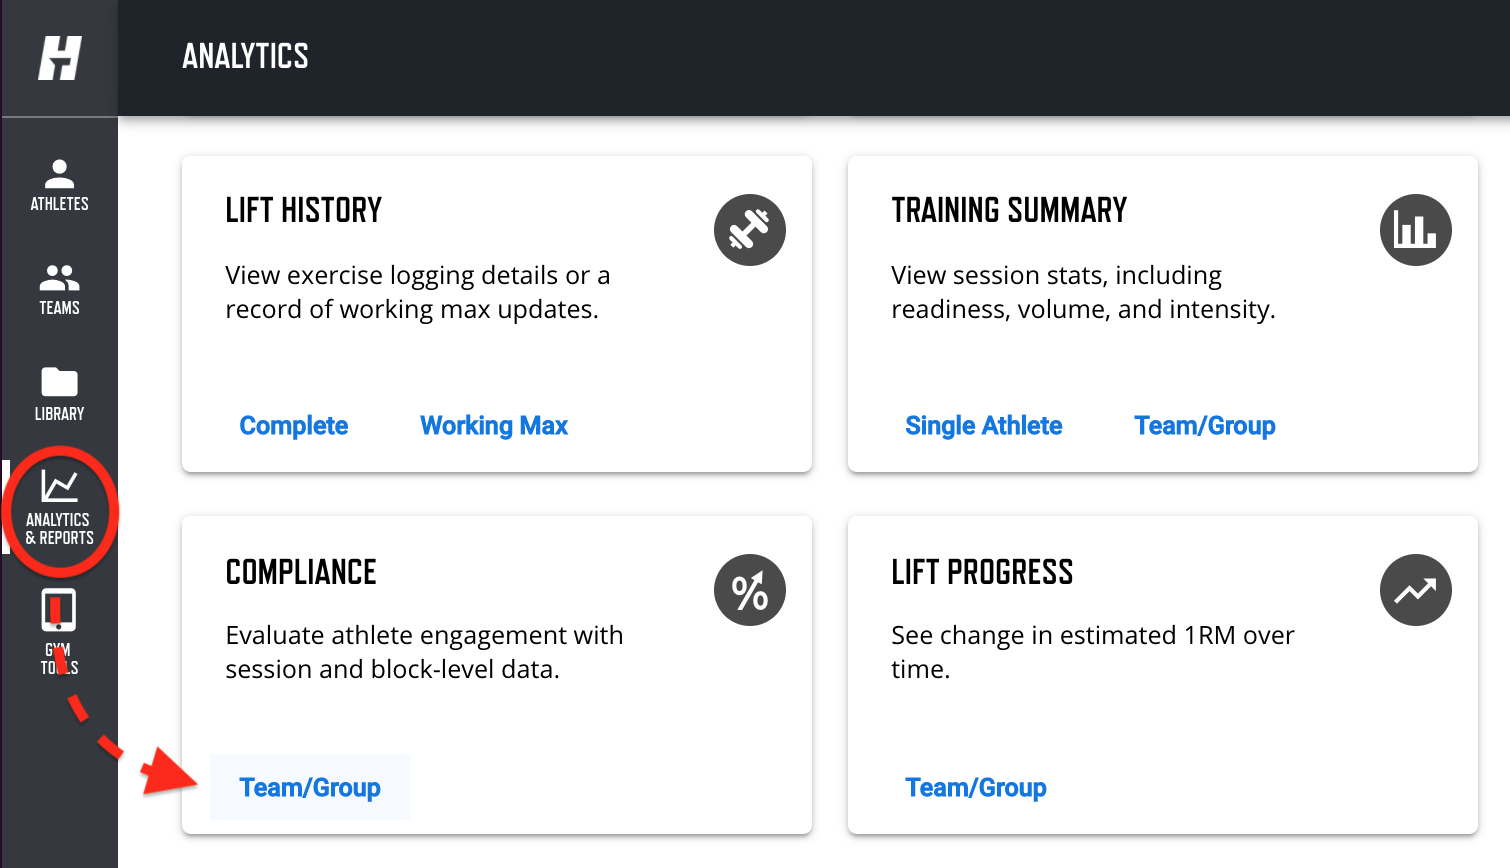Screen dimensions: 1510x868
Task: Open Team/Group lift progress report
Action: (976, 788)
